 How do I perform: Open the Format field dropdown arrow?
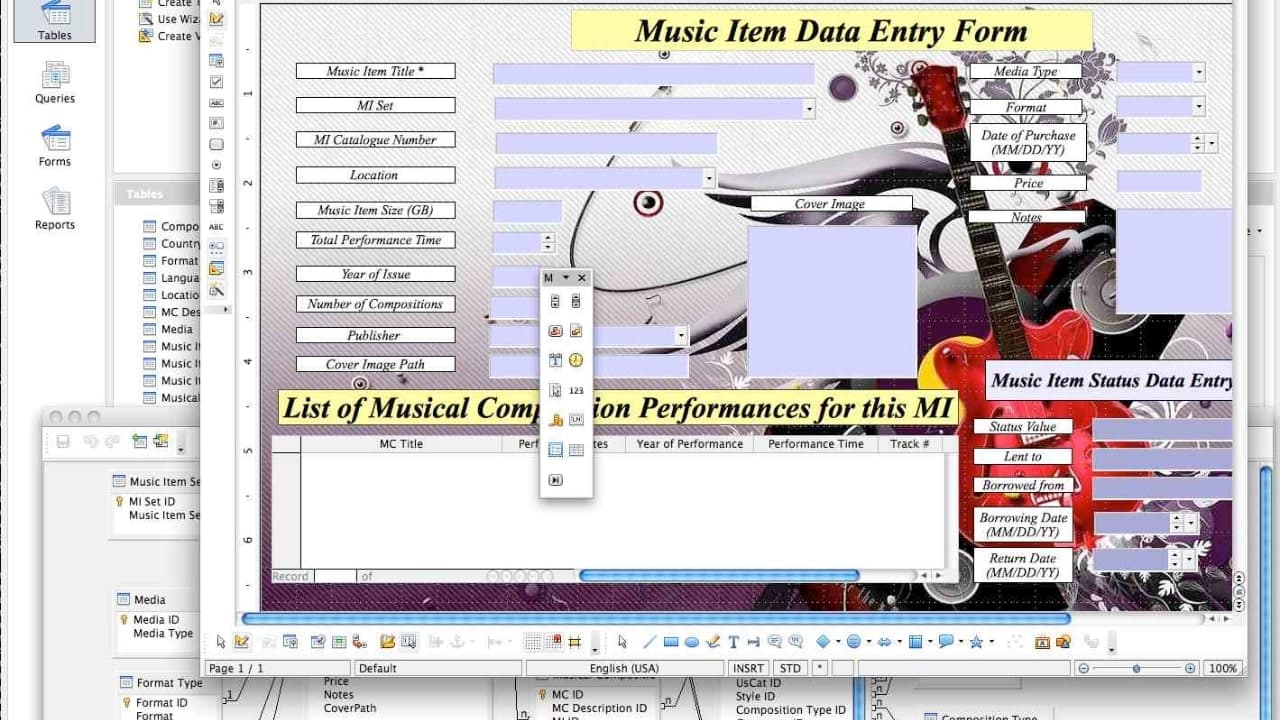1199,106
